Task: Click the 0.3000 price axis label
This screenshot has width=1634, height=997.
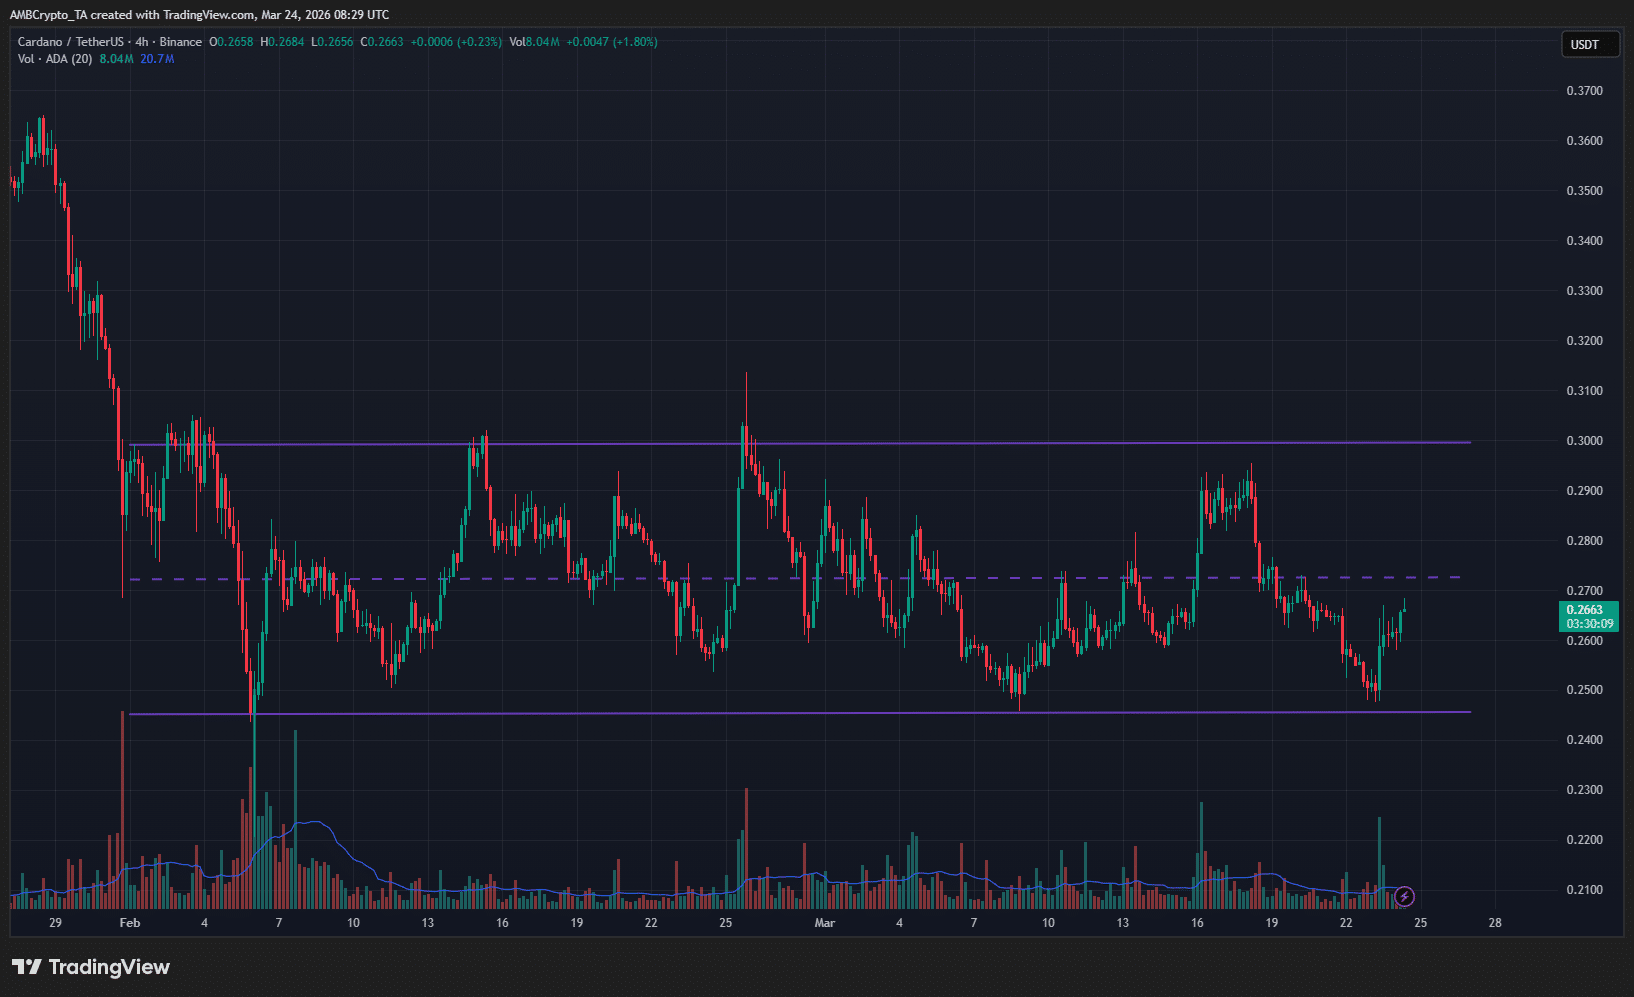Action: coord(1584,441)
